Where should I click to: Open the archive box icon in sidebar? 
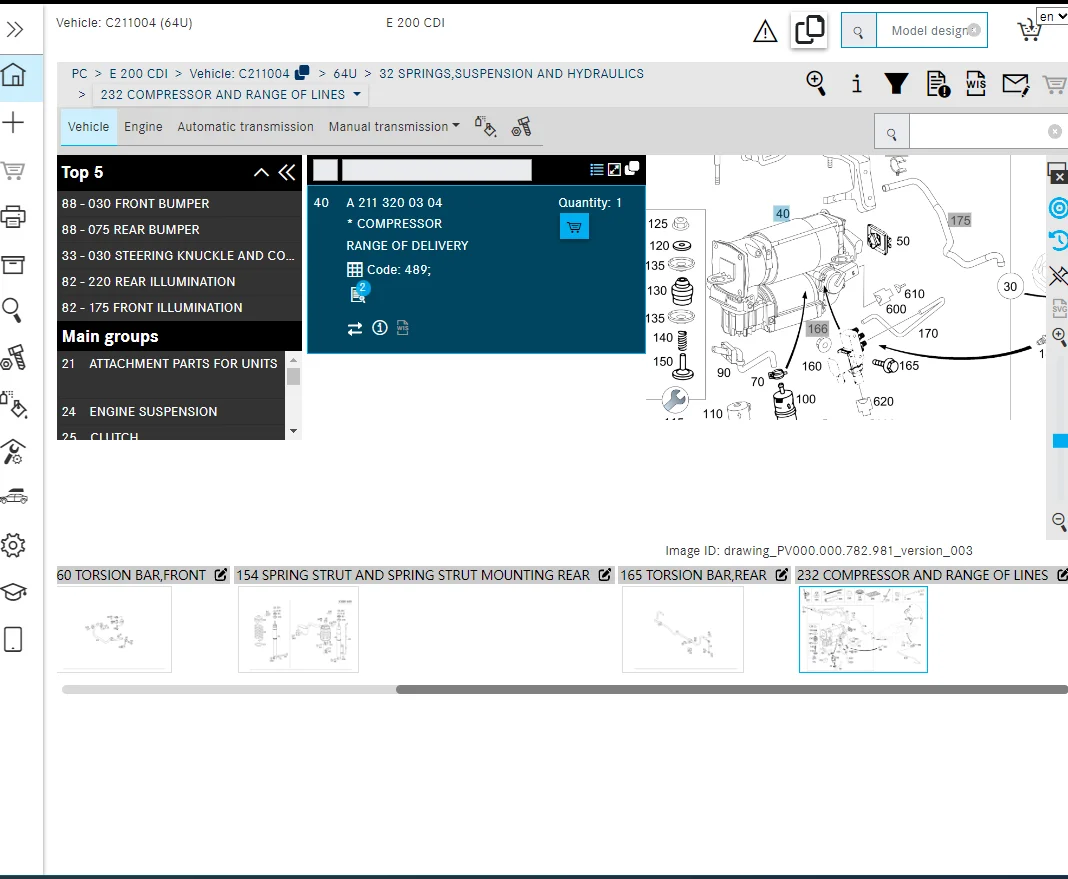coord(13,265)
